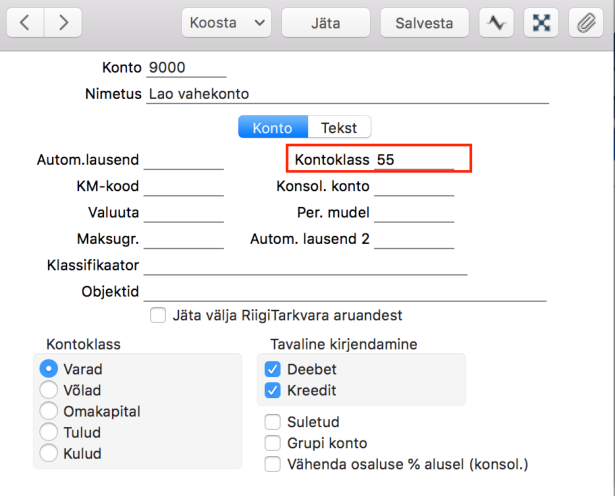Click the expand window arrows icon
The height and width of the screenshot is (497, 615).
click(541, 23)
